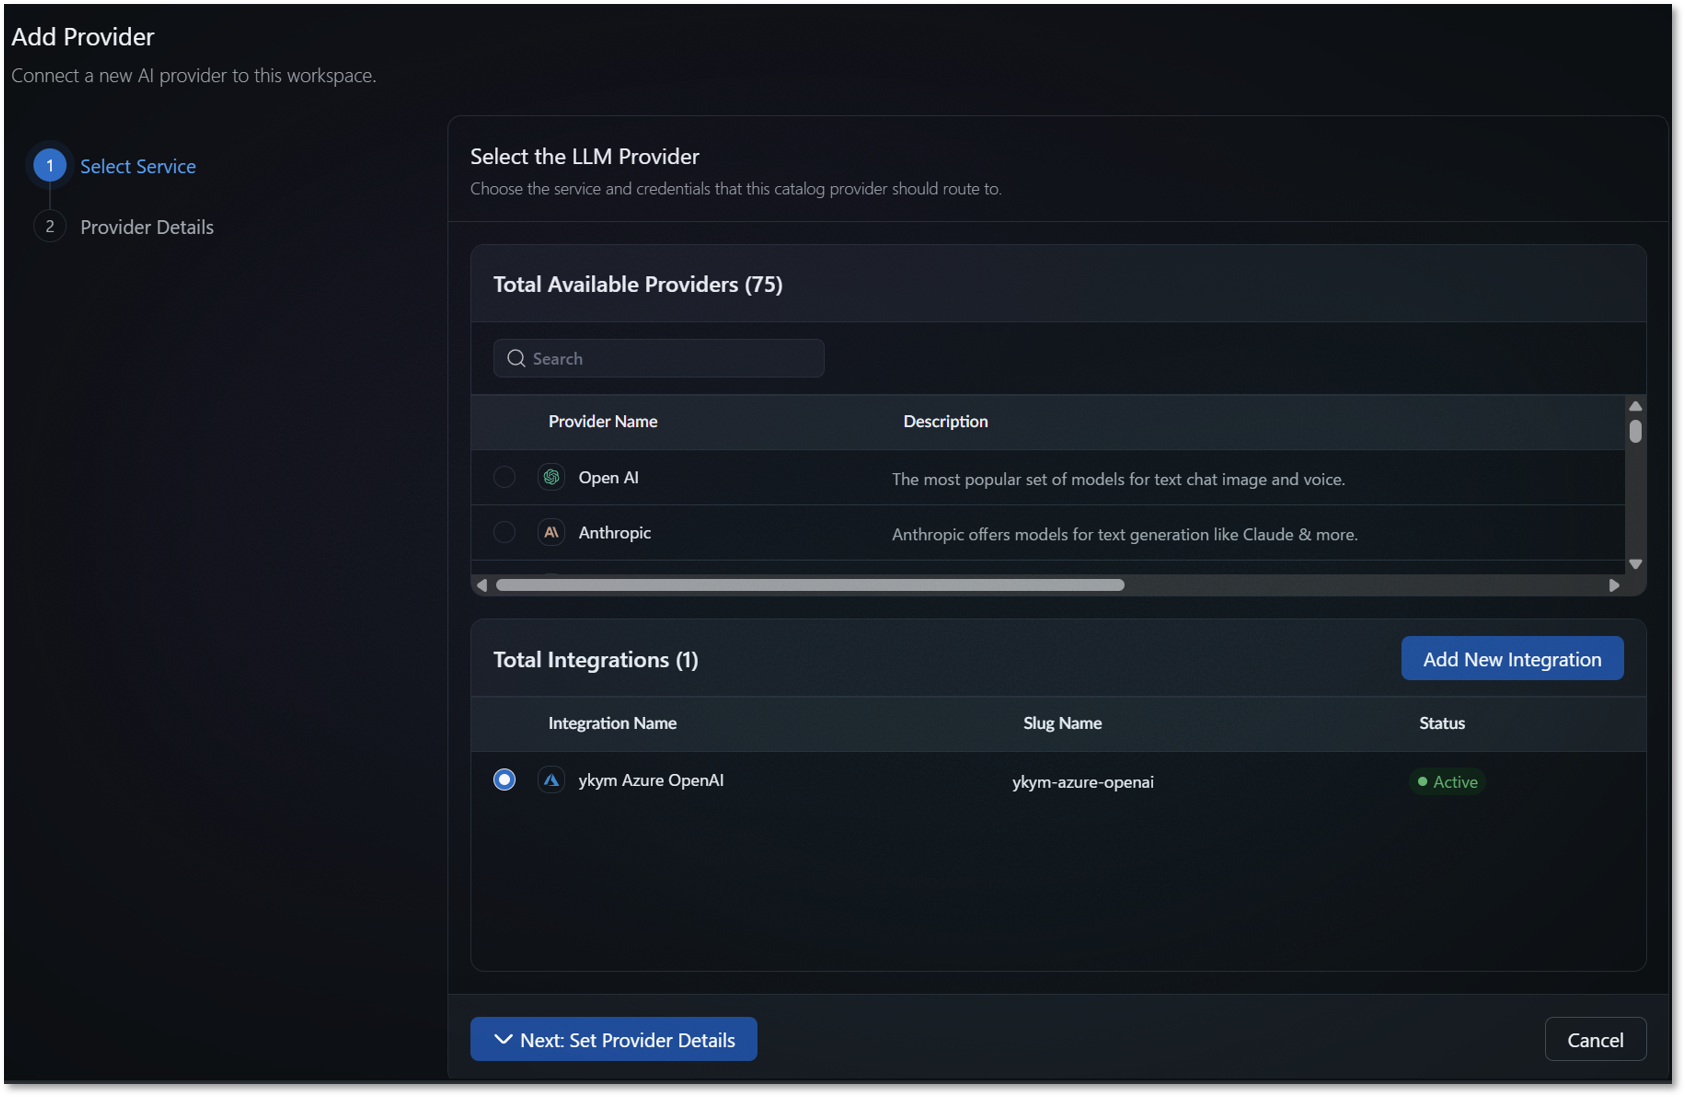Click the Description column header
The image size is (1685, 1097).
(x=946, y=422)
